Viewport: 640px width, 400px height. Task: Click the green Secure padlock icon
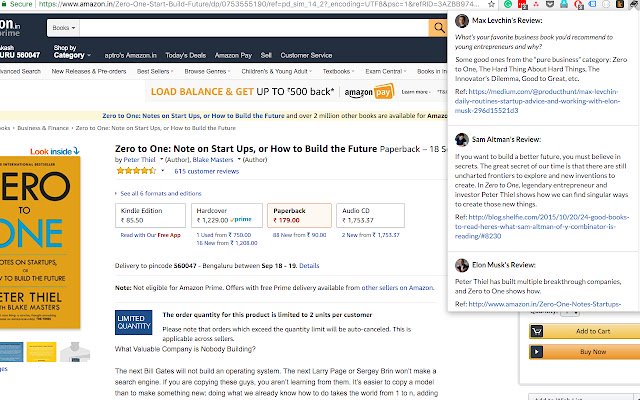coord(4,6)
